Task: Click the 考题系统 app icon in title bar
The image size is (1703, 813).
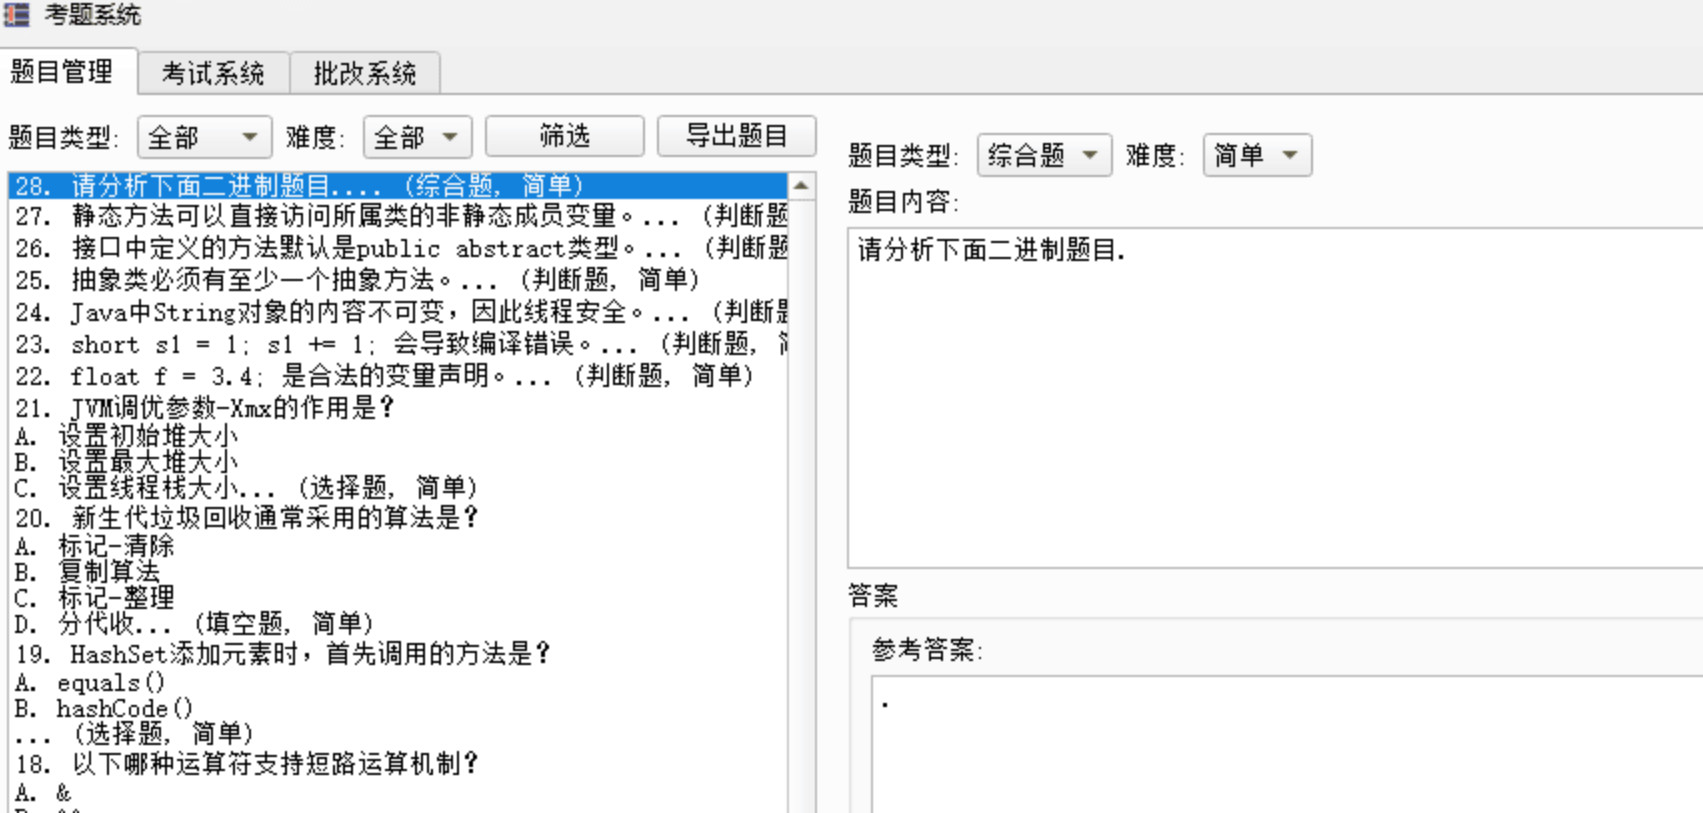Action: pos(16,15)
